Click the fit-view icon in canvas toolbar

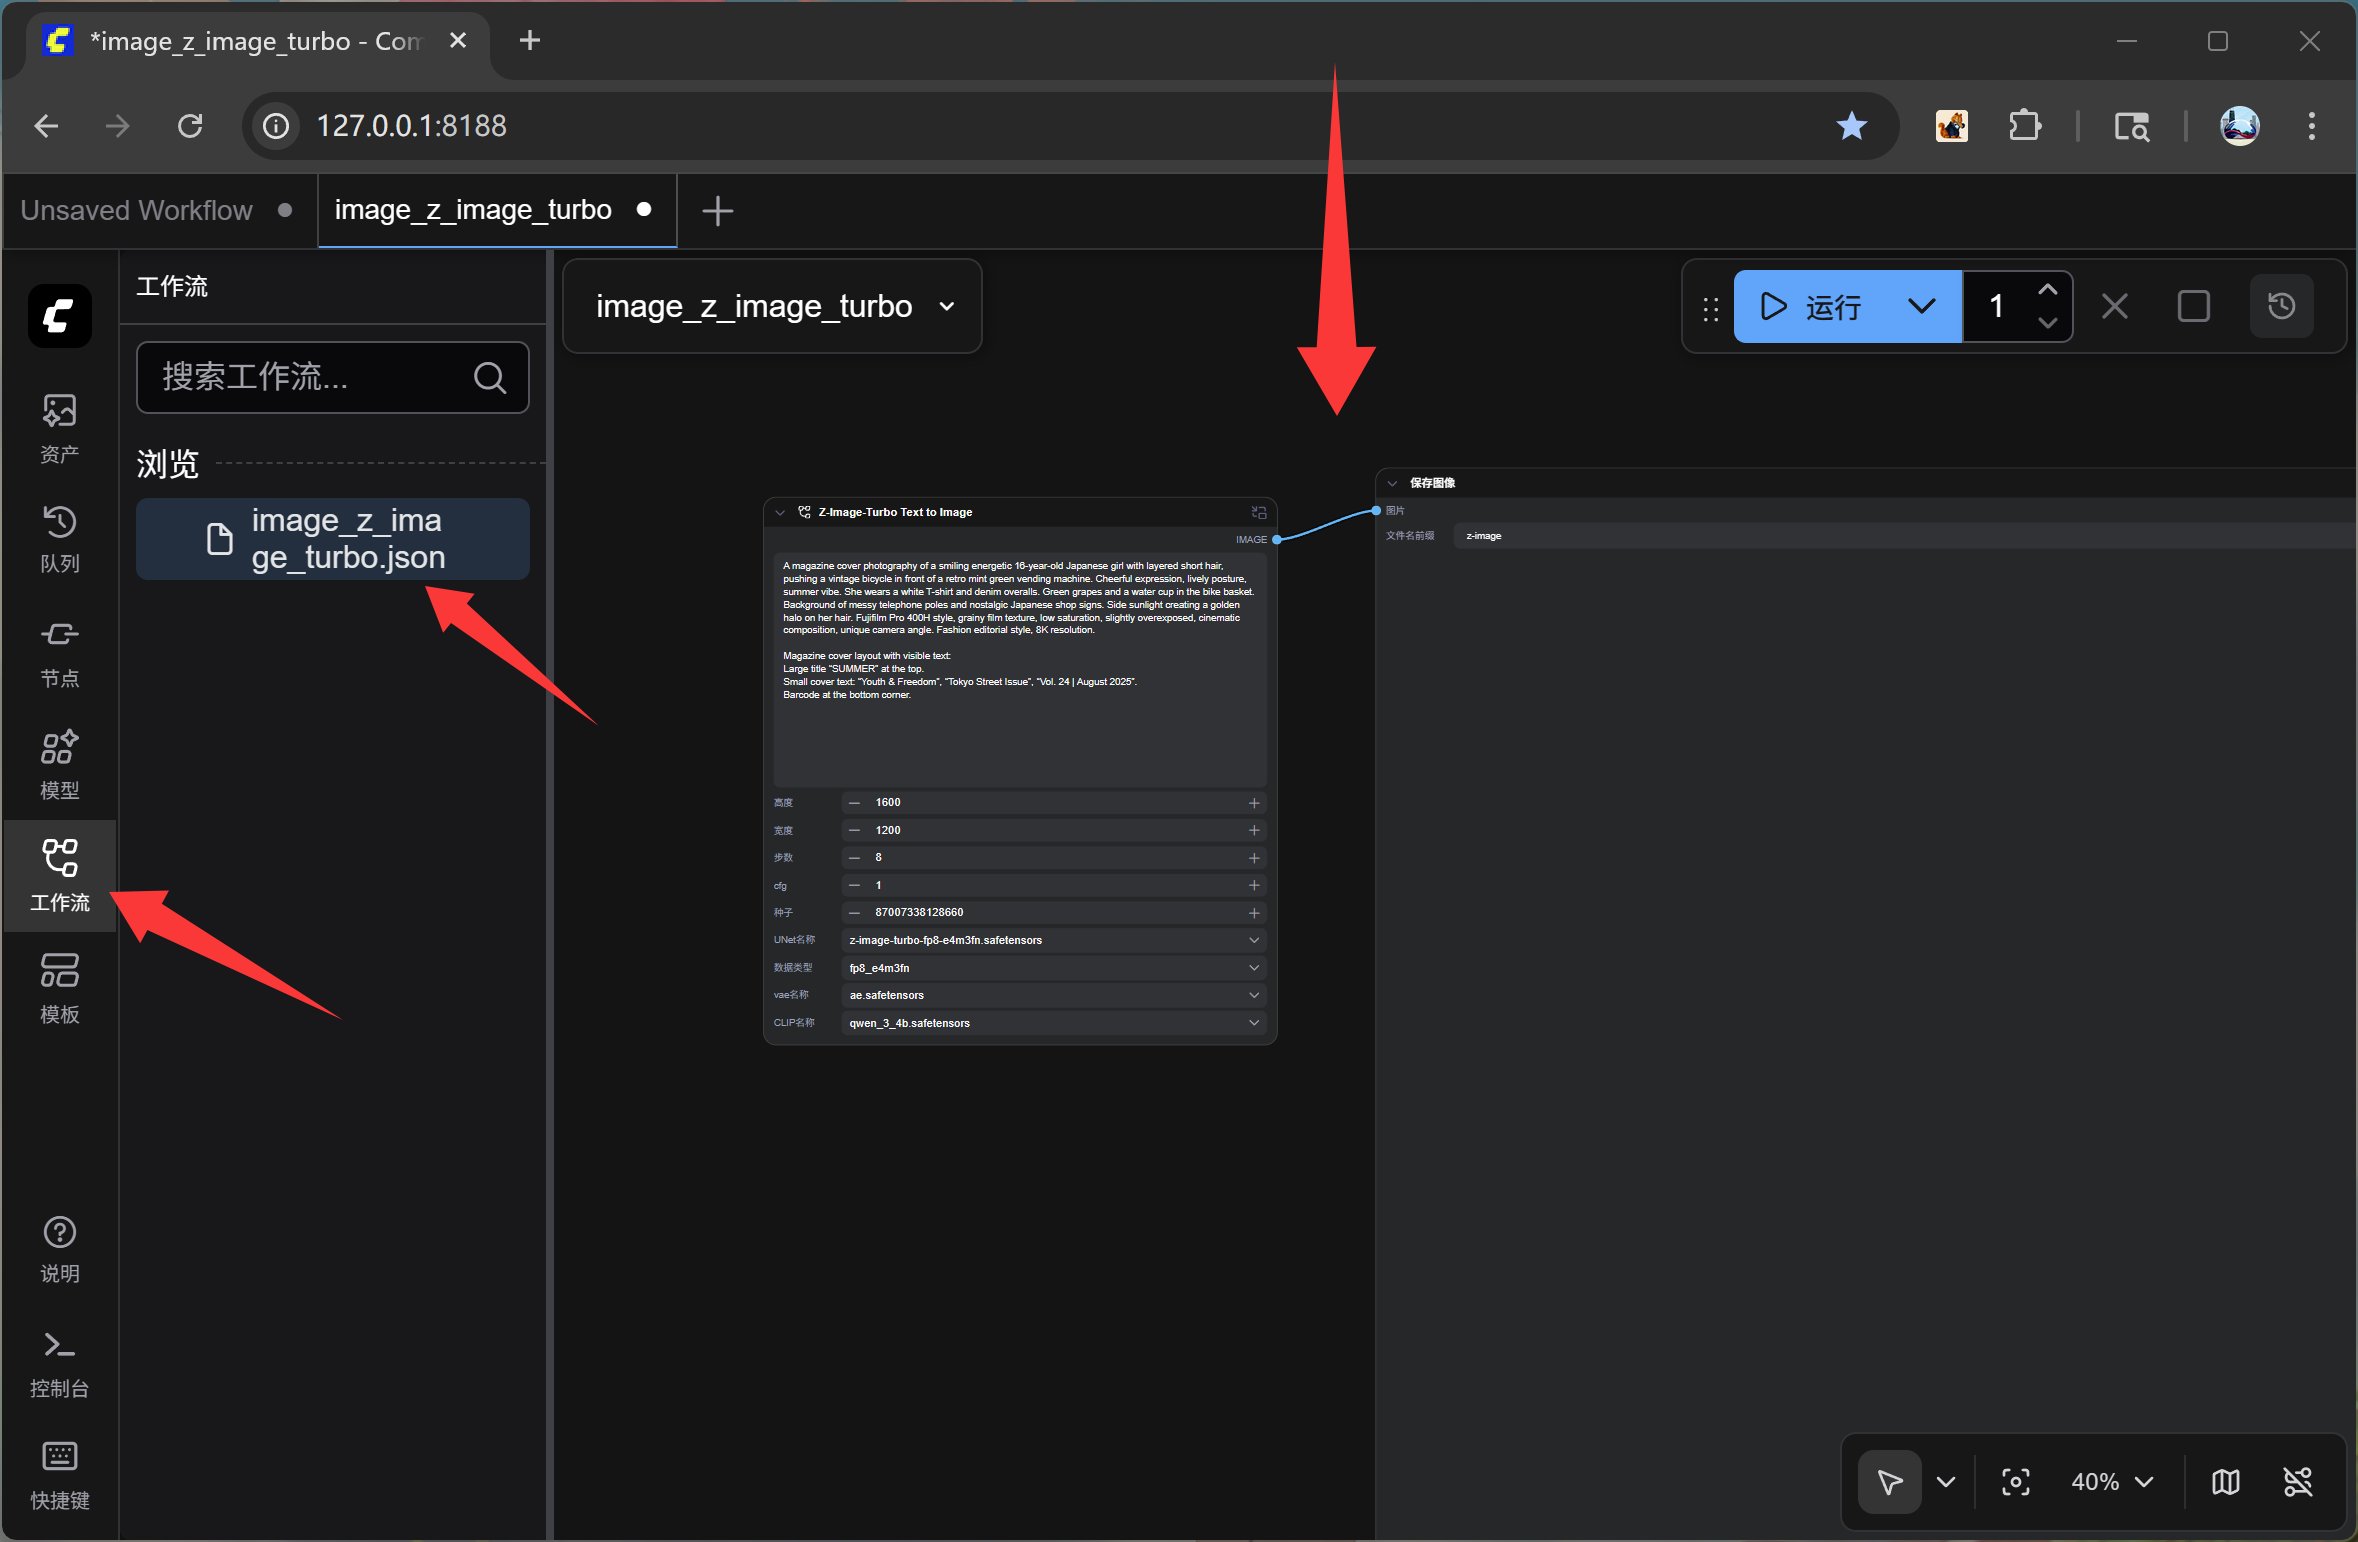point(2015,1481)
